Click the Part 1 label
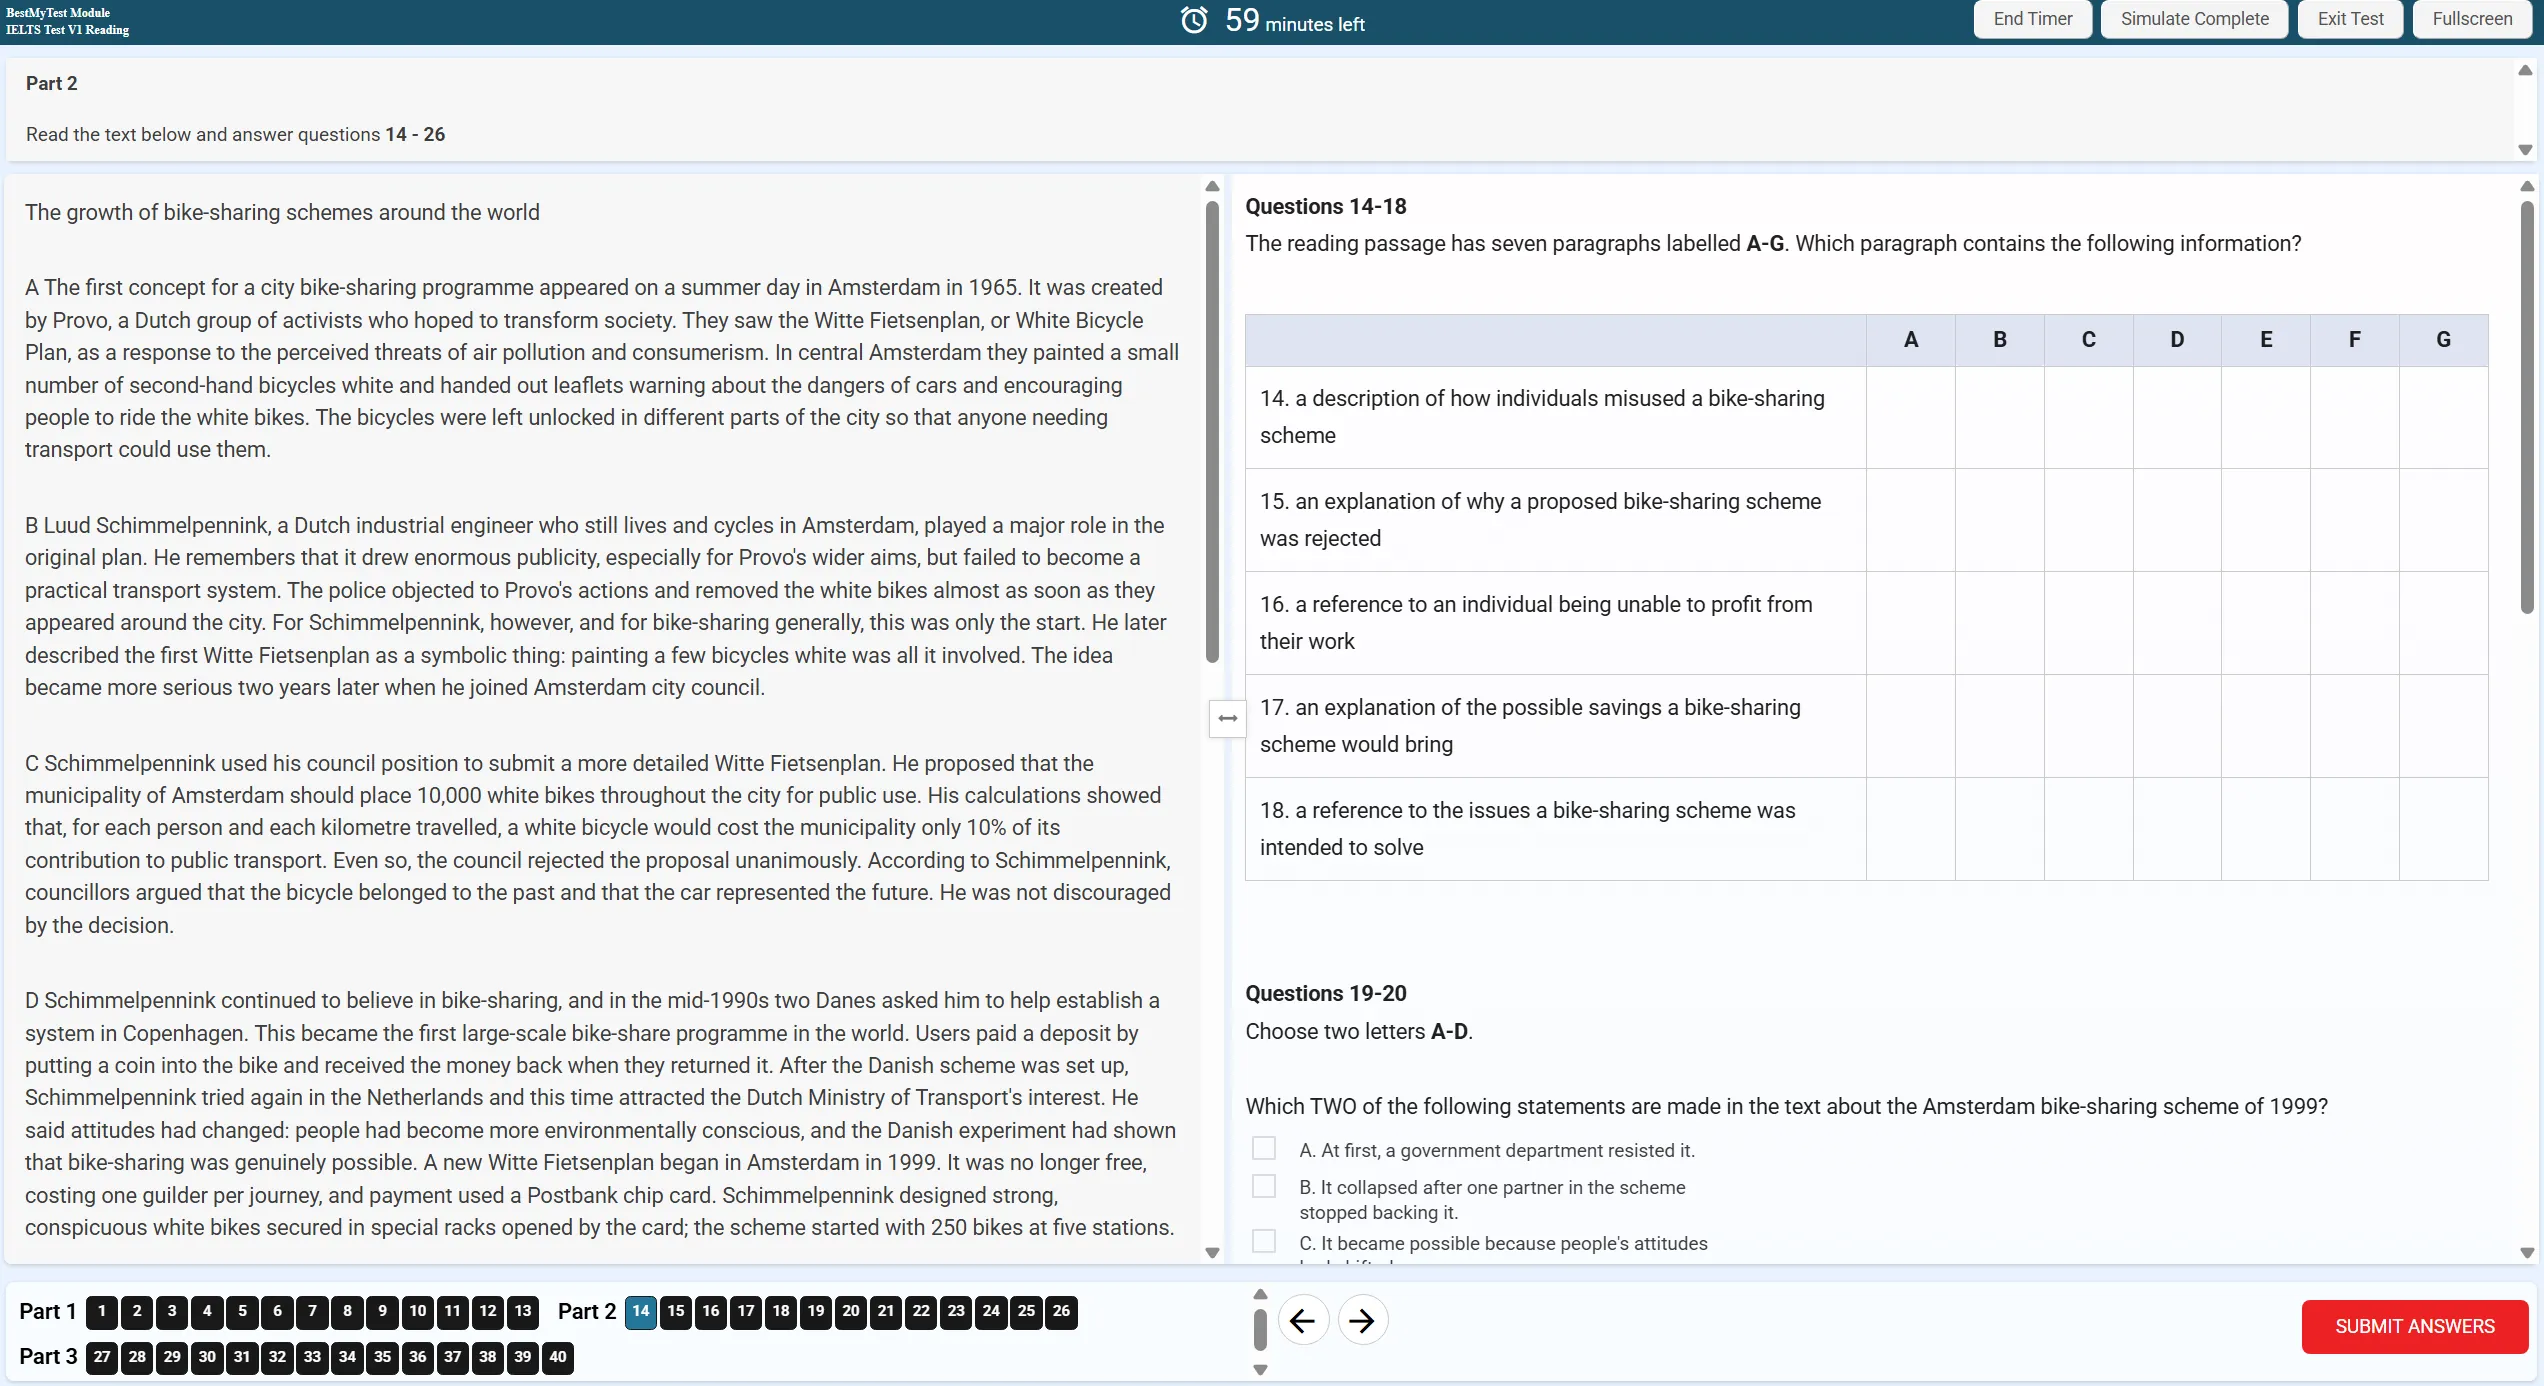This screenshot has width=2544, height=1386. pyautogui.click(x=47, y=1311)
